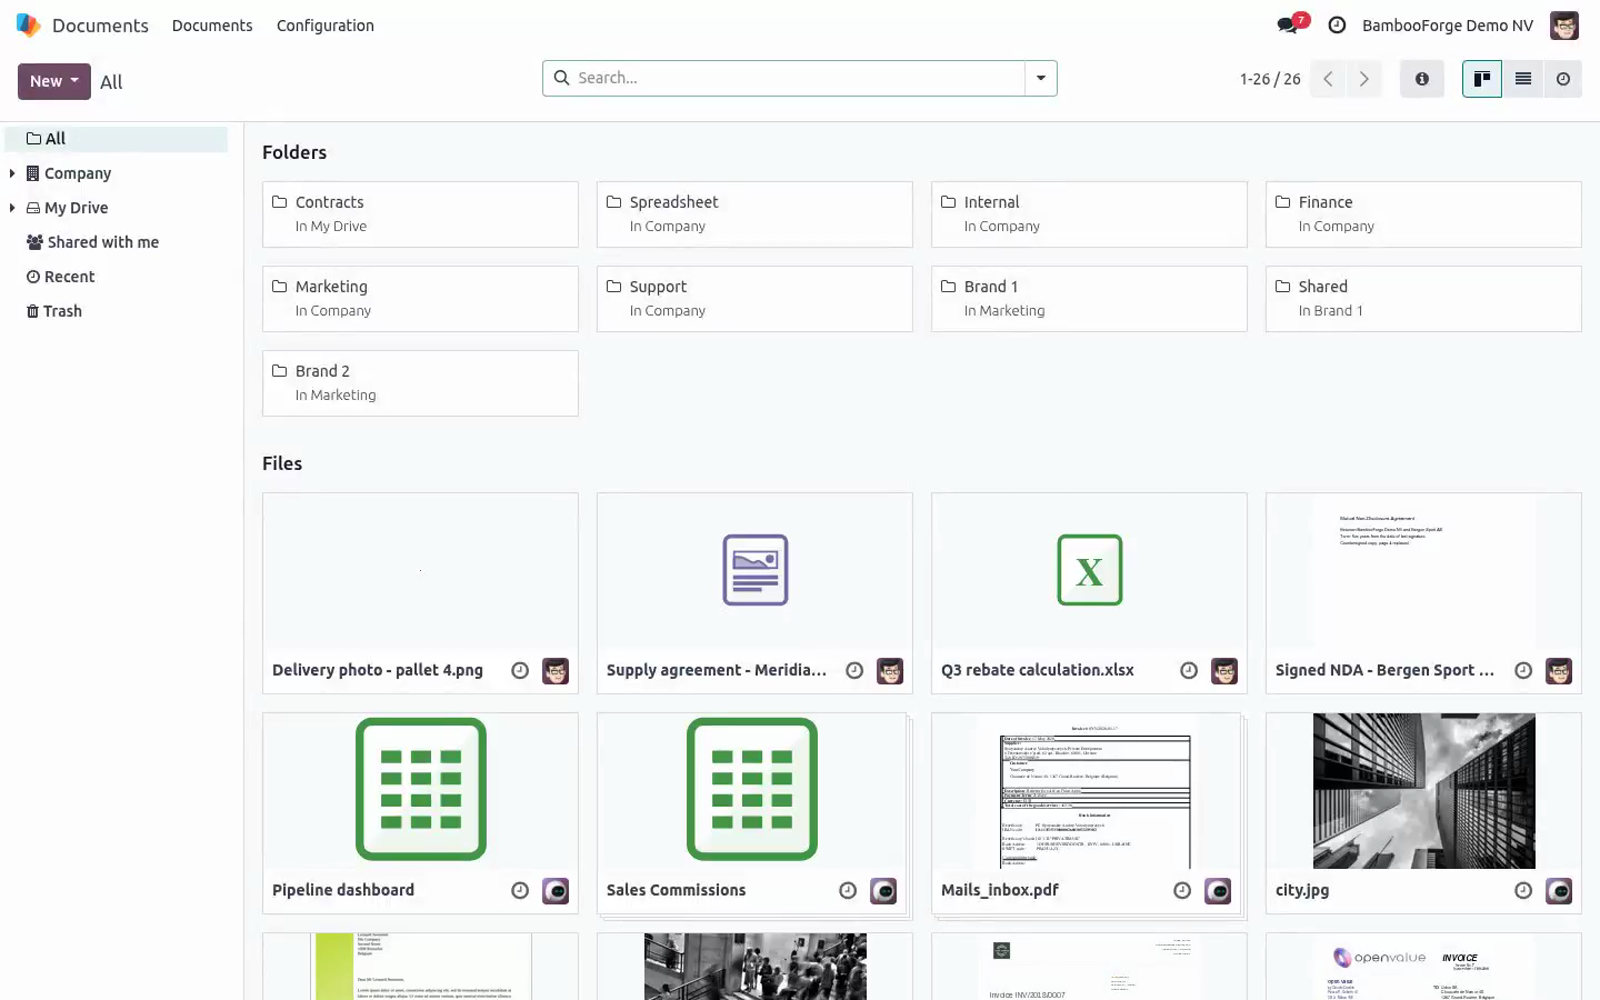Switch to list view
Image resolution: width=1600 pixels, height=1000 pixels.
coord(1523,79)
